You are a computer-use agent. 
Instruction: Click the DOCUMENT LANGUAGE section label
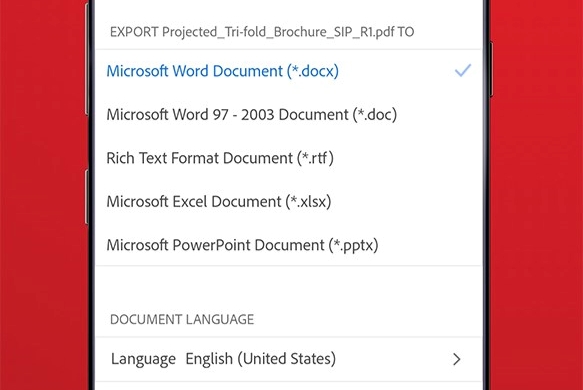click(x=182, y=319)
